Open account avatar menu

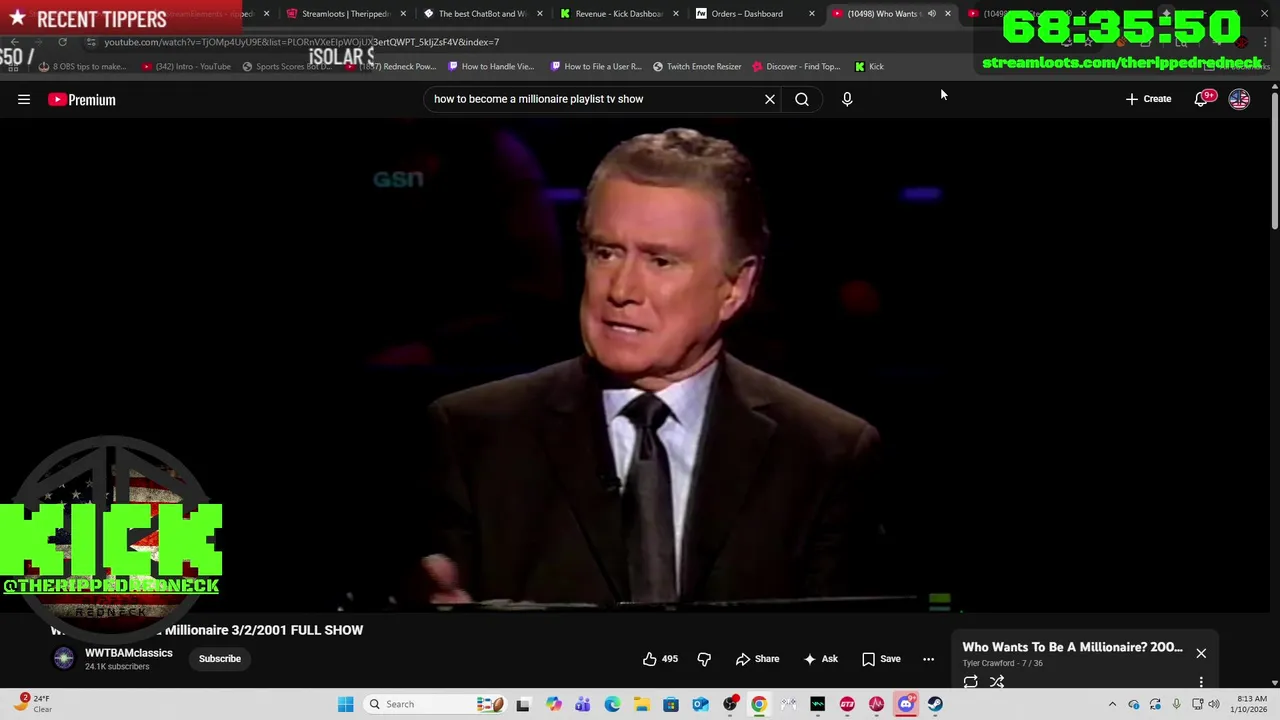(x=1239, y=99)
